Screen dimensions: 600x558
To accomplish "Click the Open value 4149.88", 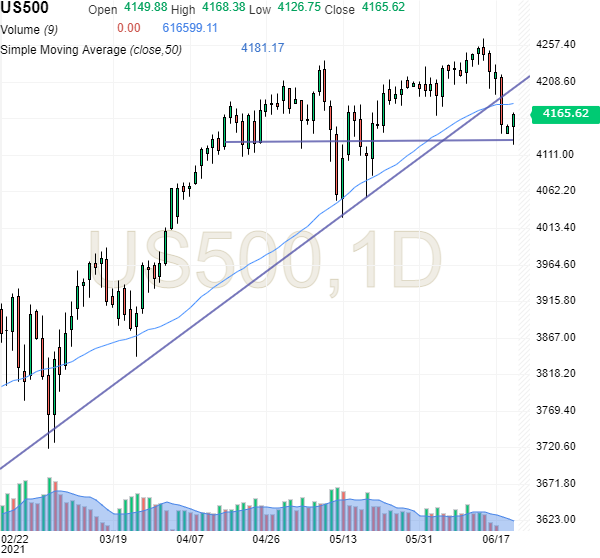I will (145, 9).
